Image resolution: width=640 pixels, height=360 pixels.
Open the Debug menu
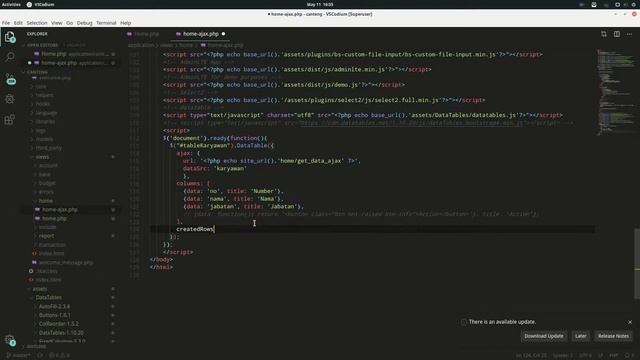[x=84, y=23]
